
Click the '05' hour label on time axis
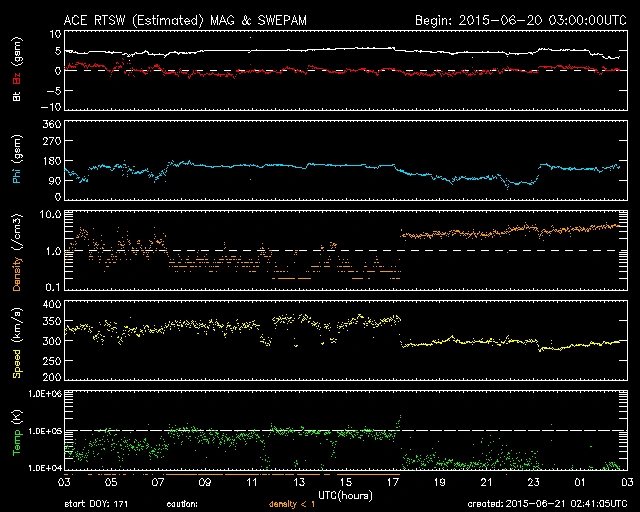pyautogui.click(x=111, y=483)
